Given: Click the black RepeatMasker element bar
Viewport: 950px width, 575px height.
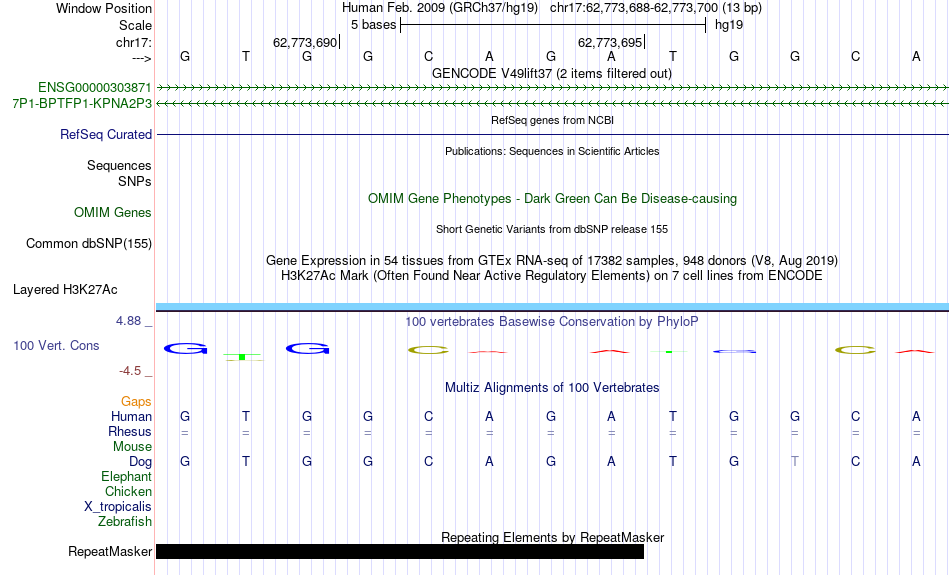Looking at the screenshot, I should coord(400,551).
